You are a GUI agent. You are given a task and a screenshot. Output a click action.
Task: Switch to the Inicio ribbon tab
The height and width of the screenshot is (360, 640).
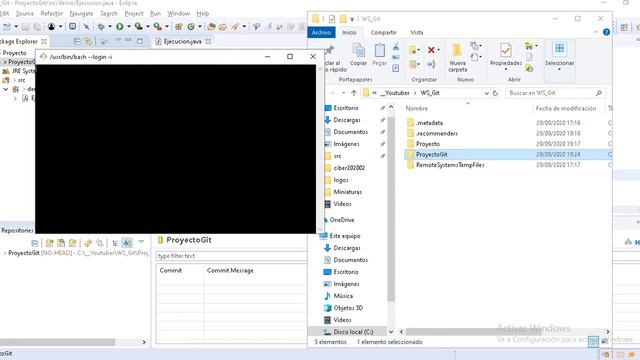point(349,32)
